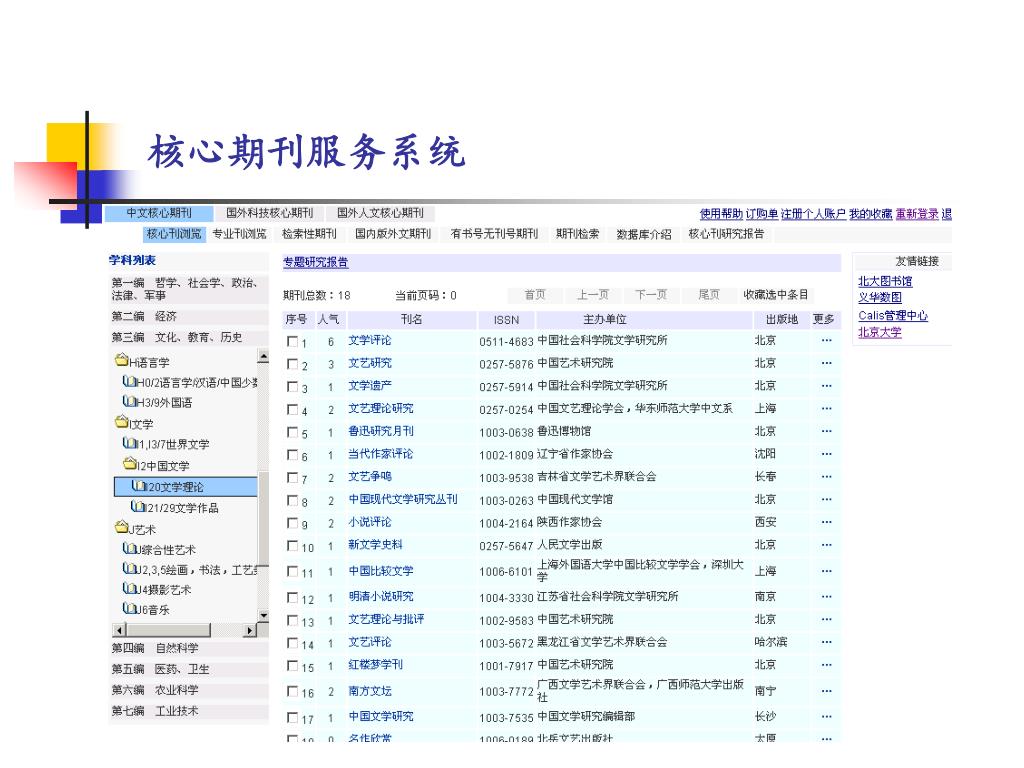Select checkbox of row 10 新文学史料

click(293, 545)
